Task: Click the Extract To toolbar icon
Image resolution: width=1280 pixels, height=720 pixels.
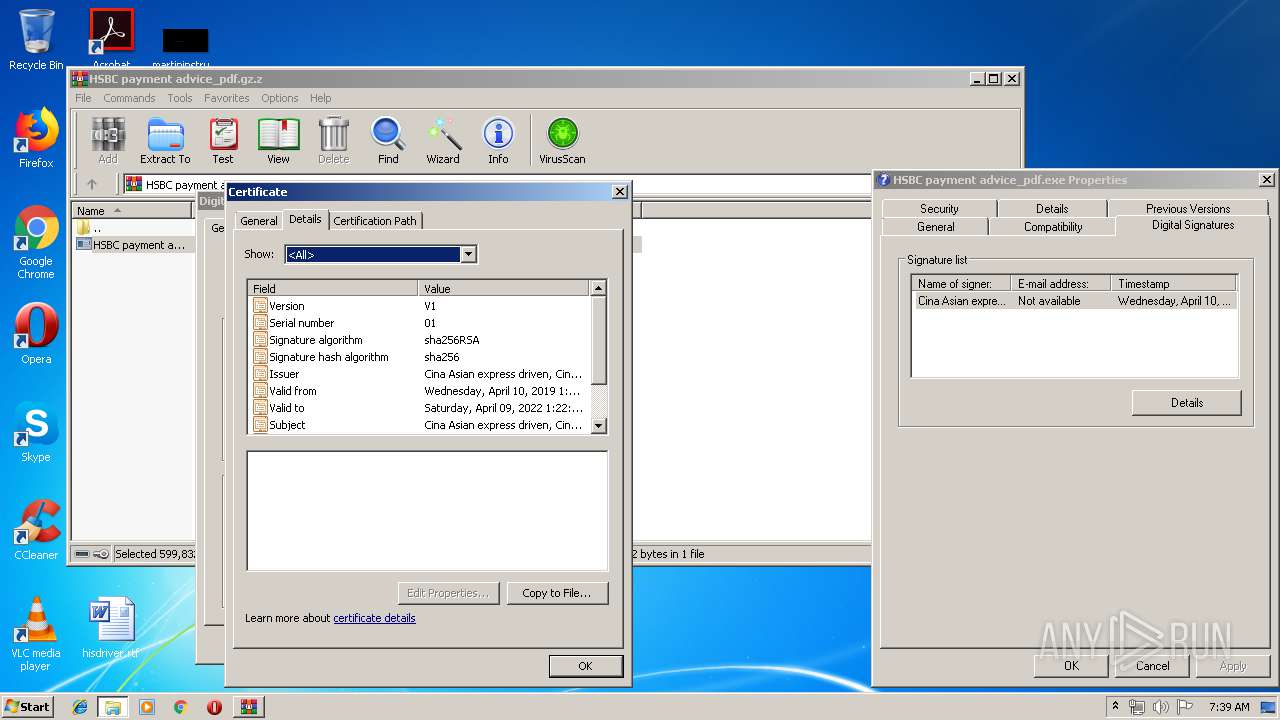Action: click(x=165, y=140)
